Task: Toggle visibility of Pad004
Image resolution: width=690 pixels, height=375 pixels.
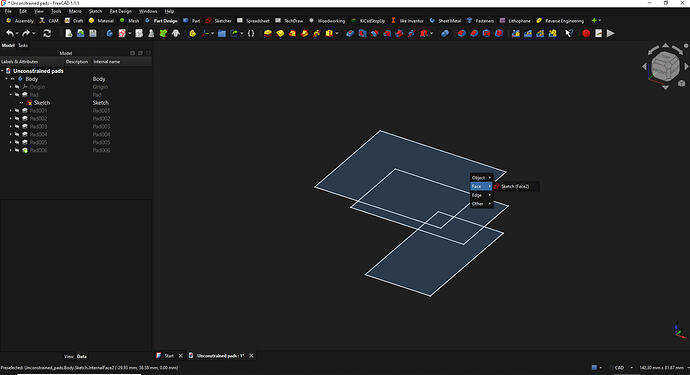Action: click(x=17, y=134)
